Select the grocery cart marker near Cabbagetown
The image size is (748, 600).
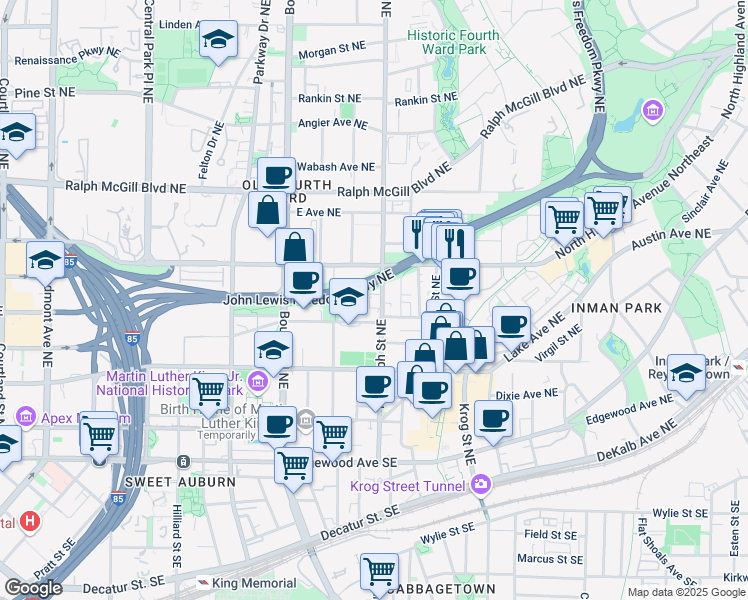[380, 573]
